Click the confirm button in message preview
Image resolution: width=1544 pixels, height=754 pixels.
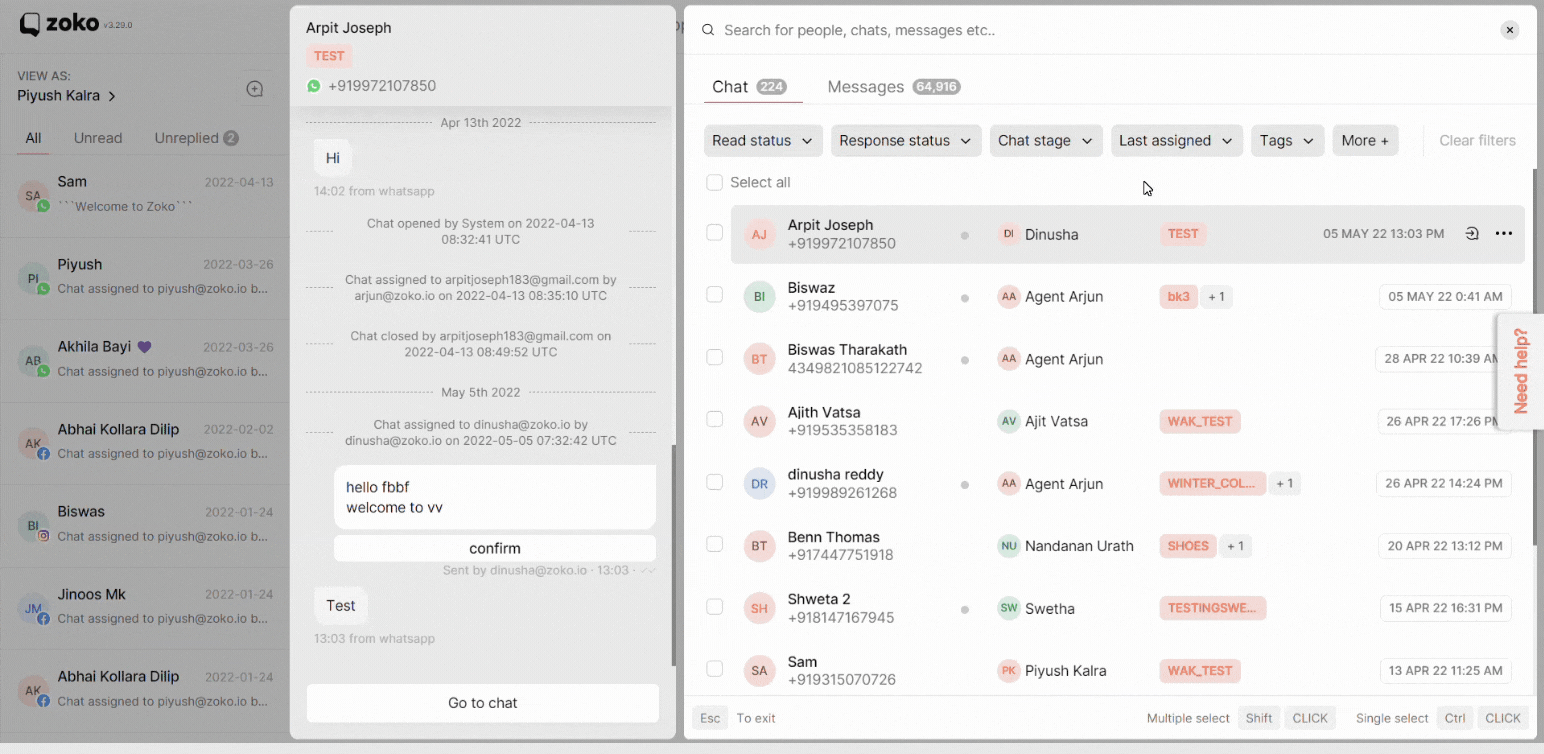coord(495,548)
